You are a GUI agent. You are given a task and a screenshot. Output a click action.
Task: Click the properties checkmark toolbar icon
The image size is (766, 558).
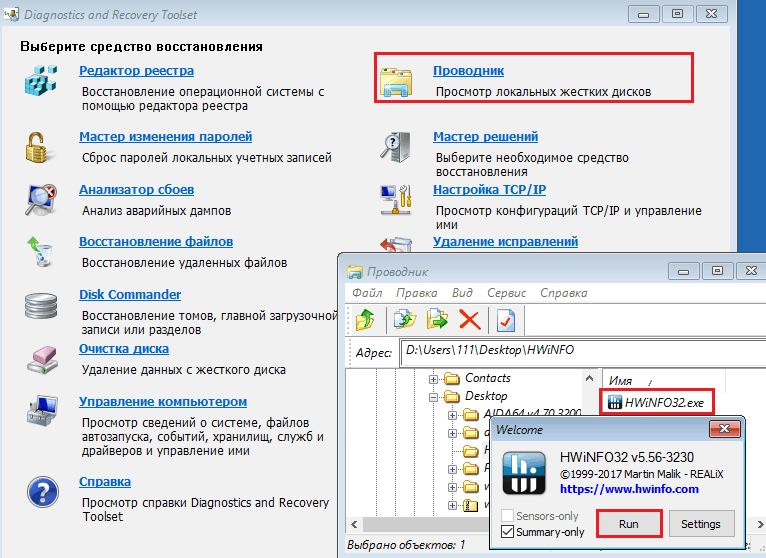point(506,320)
